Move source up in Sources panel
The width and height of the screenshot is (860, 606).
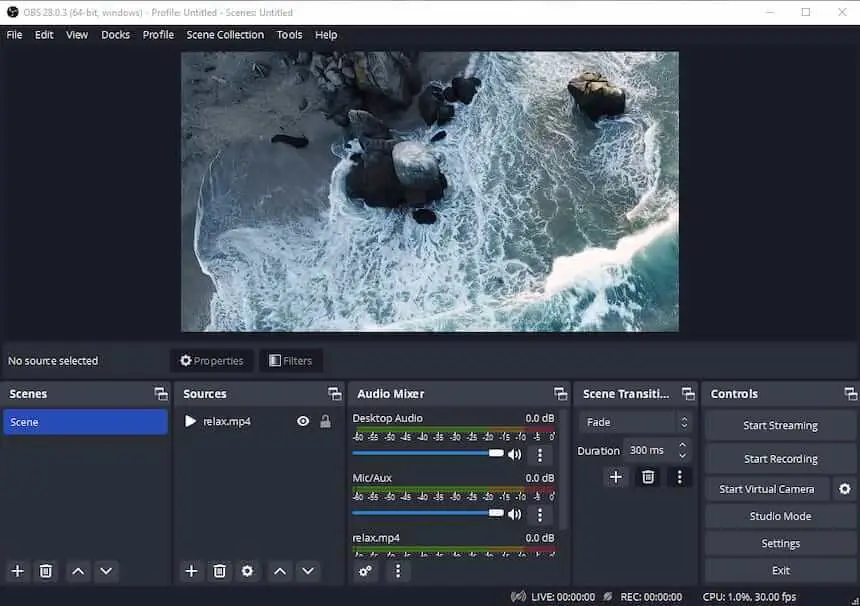pyautogui.click(x=280, y=571)
